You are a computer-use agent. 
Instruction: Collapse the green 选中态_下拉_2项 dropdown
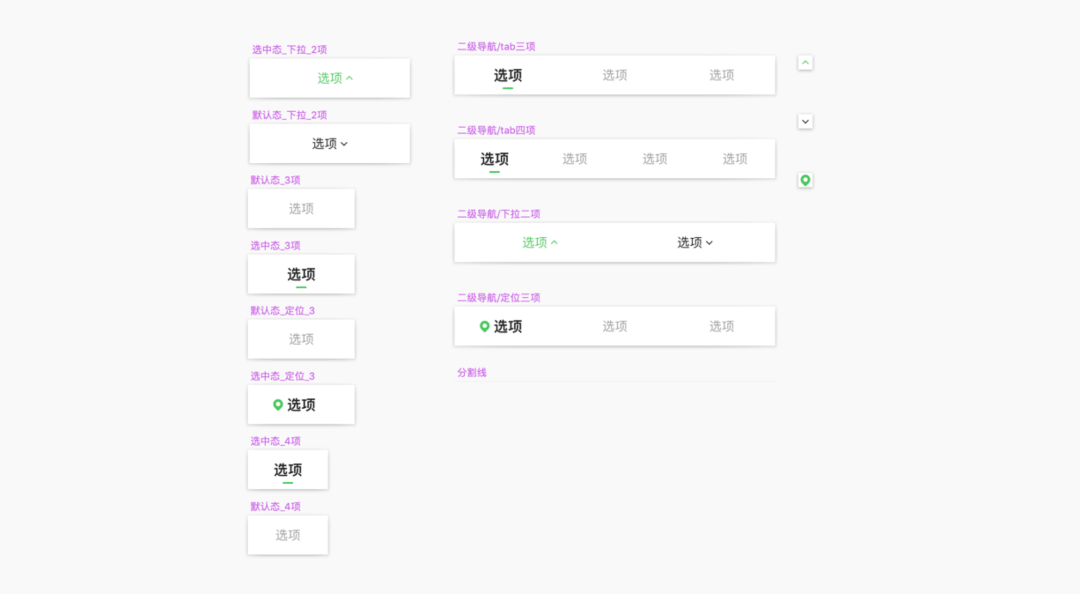(335, 78)
